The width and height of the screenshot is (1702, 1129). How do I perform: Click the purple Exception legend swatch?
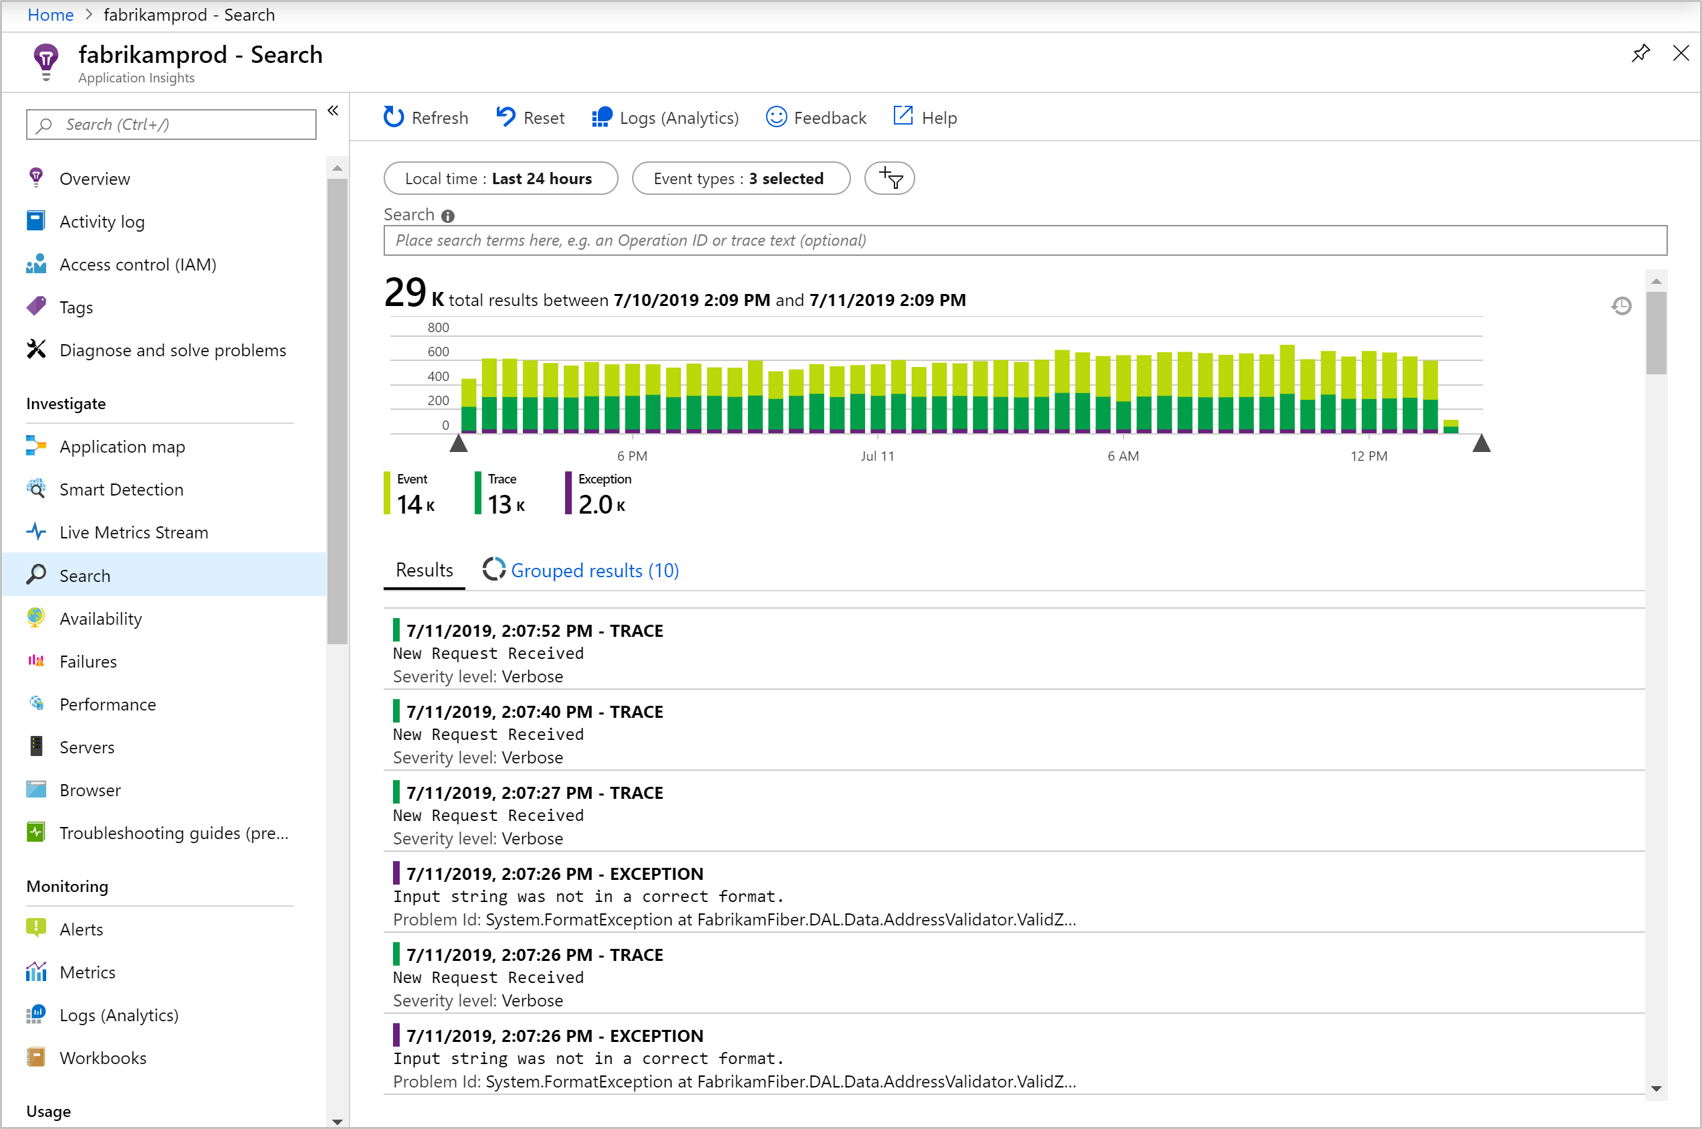568,494
